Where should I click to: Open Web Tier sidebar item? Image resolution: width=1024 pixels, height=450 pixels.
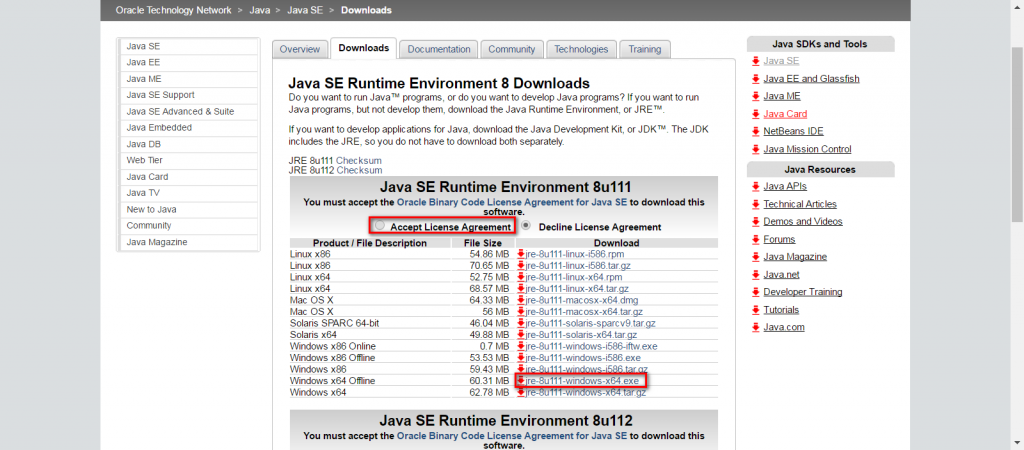click(x=189, y=160)
